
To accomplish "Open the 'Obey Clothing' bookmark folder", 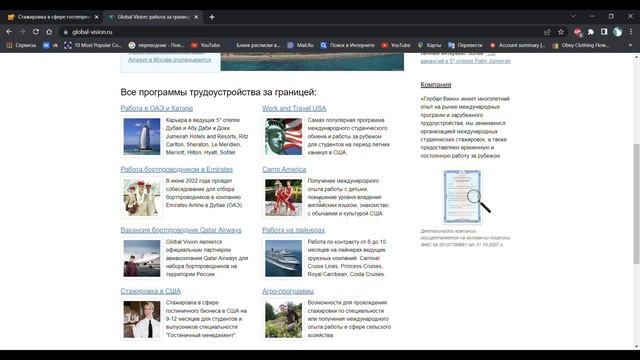I will (x=581, y=45).
